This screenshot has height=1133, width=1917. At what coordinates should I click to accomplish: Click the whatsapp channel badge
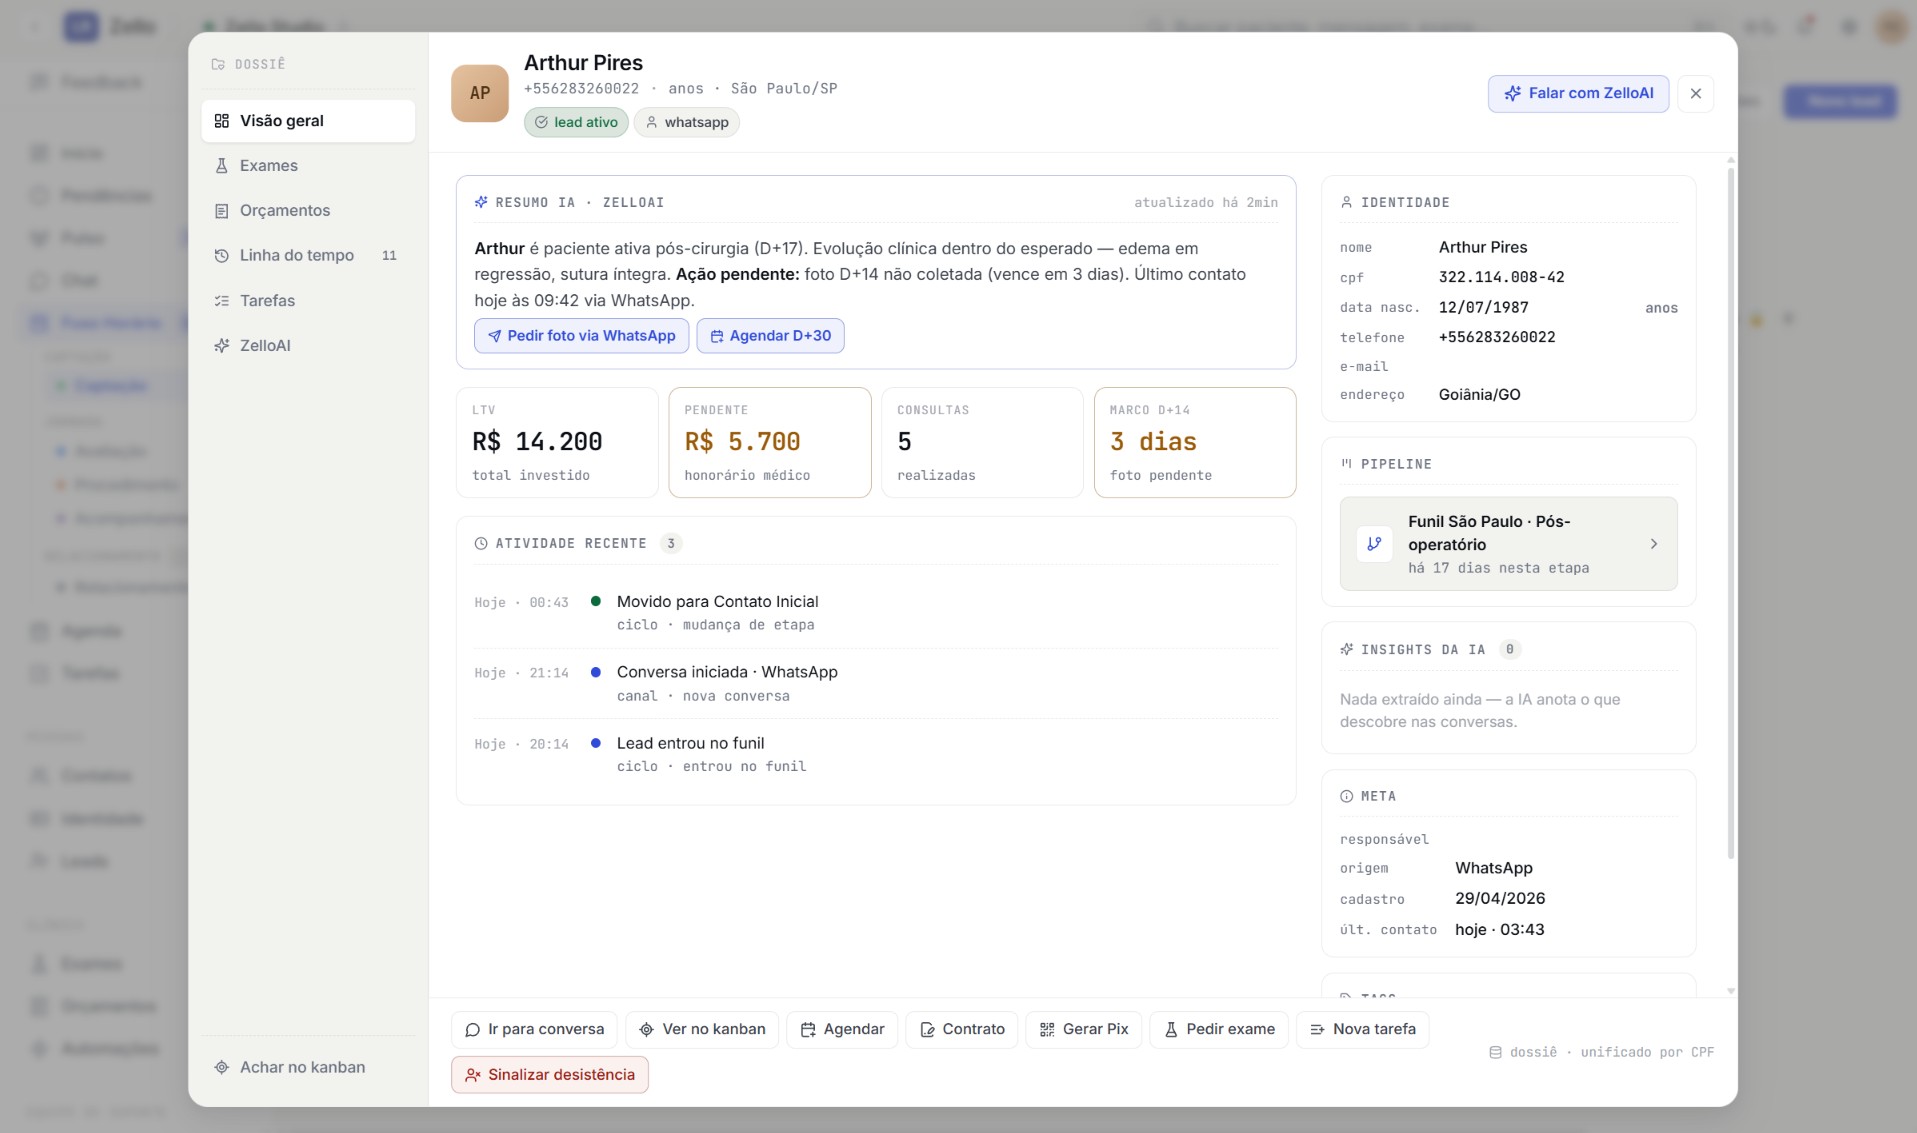click(686, 122)
